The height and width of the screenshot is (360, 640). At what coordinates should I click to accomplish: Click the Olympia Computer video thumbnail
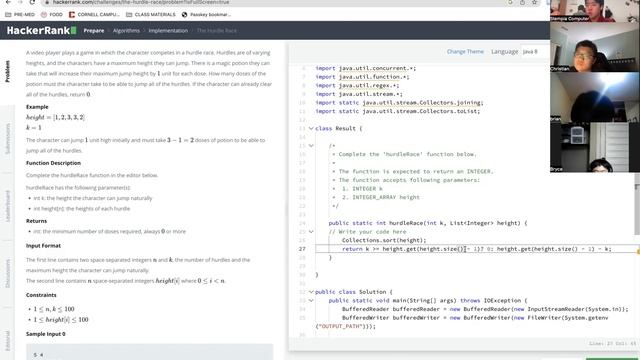tap(595, 11)
